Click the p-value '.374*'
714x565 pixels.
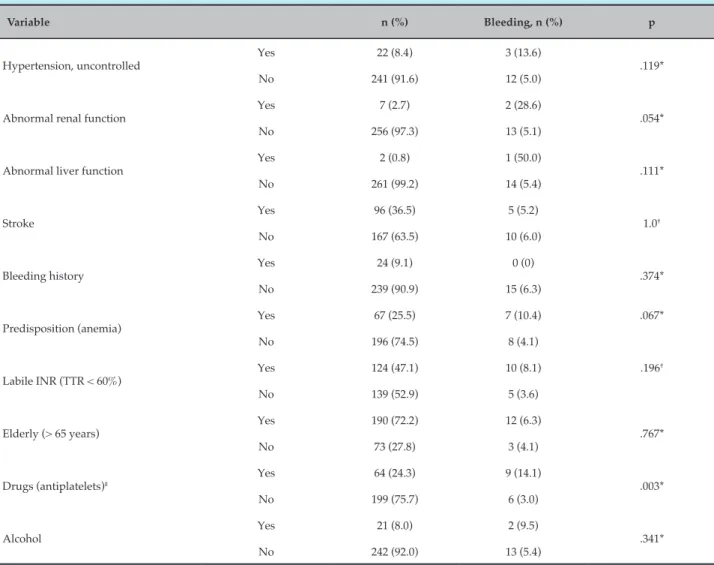[x=652, y=276]
